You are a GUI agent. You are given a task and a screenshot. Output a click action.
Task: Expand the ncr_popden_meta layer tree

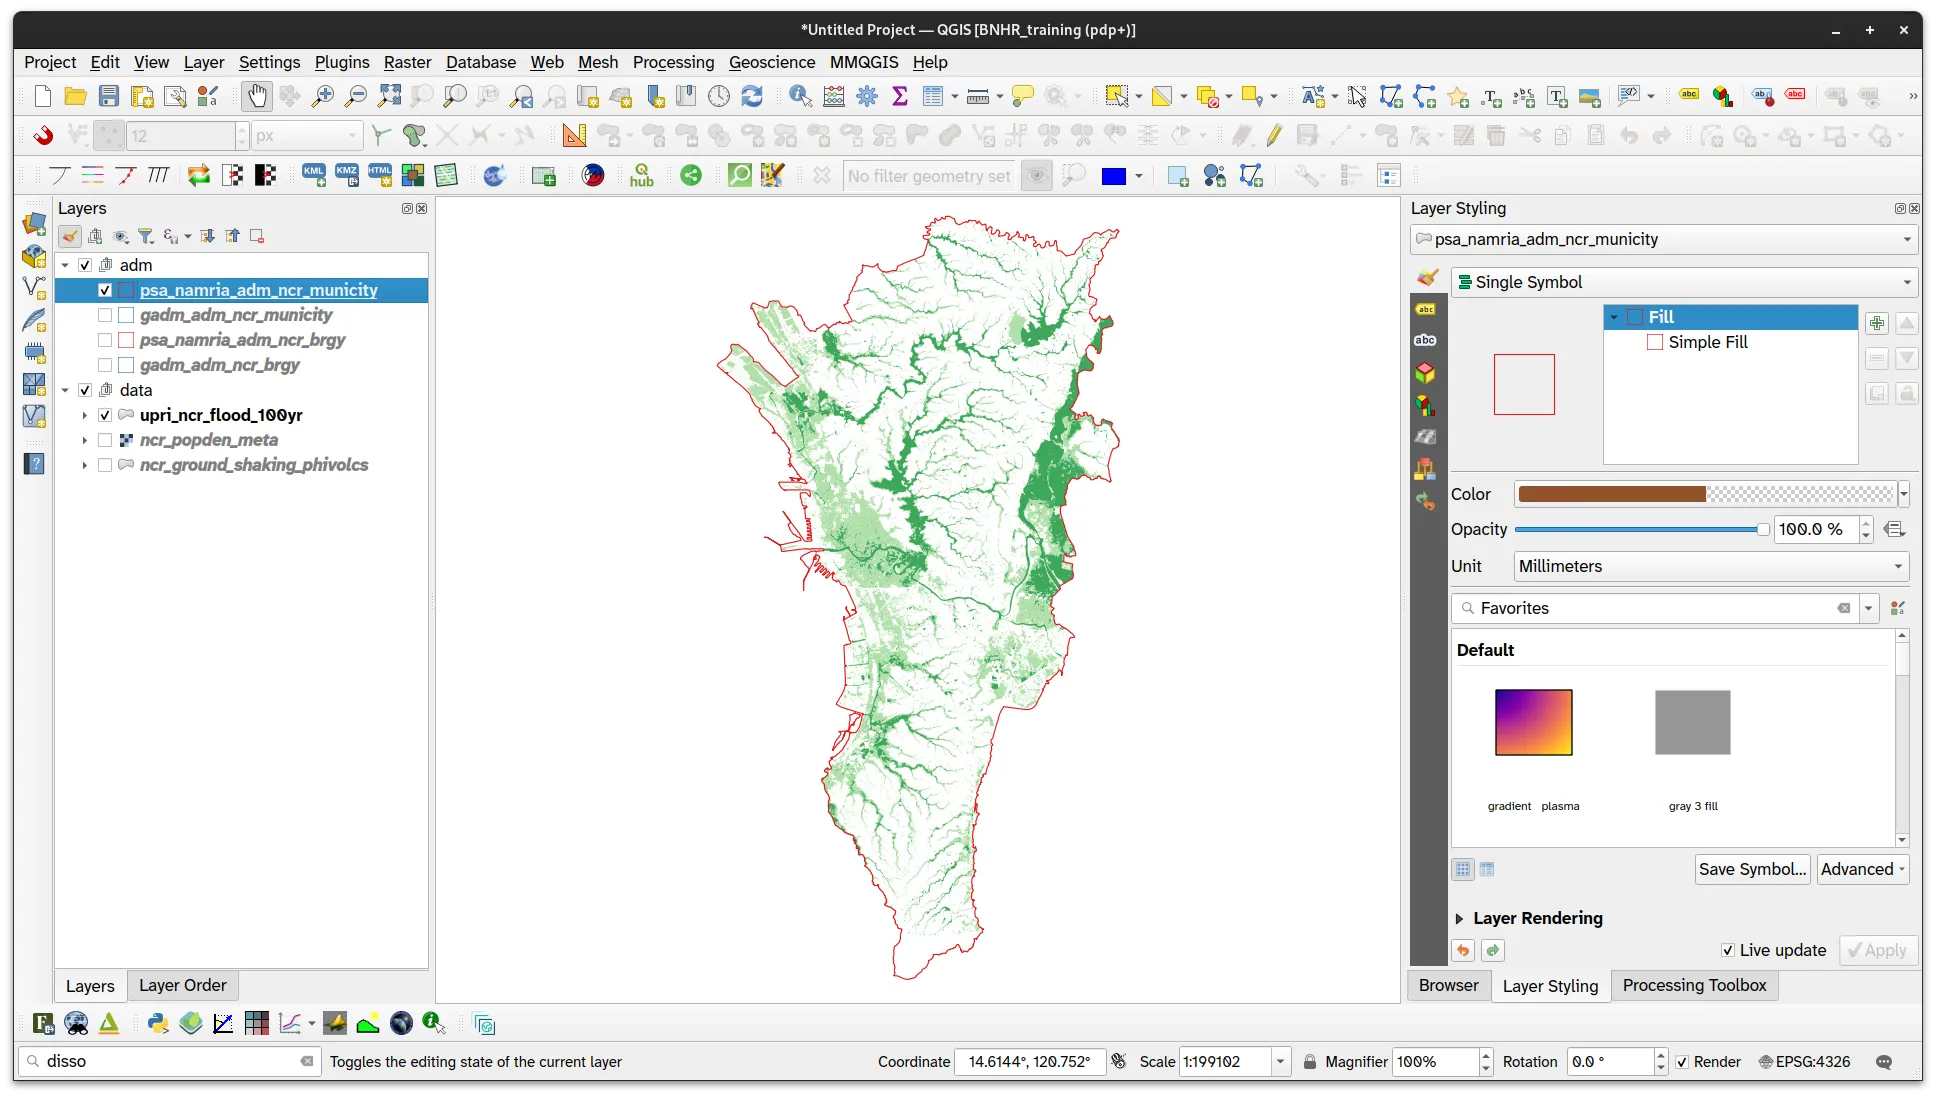click(84, 440)
